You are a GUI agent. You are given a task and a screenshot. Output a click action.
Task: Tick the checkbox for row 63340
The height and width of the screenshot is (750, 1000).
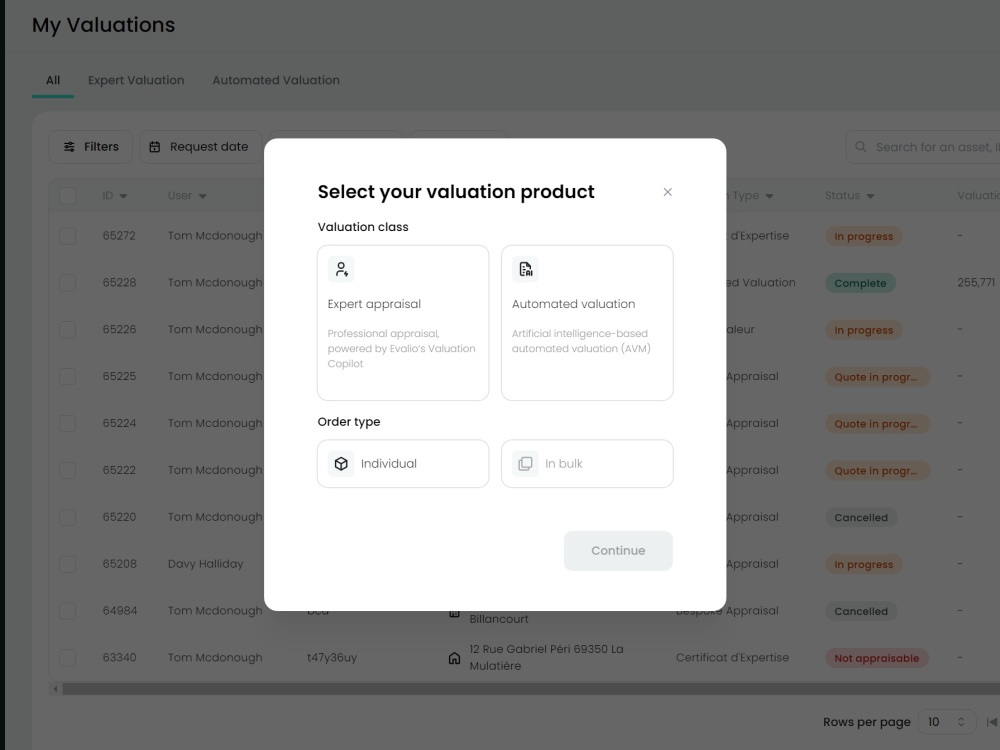coord(68,658)
